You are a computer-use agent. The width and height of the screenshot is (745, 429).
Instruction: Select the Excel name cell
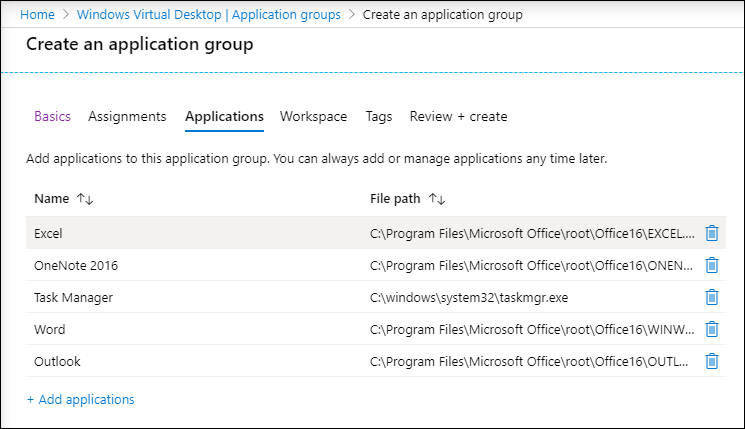pyautogui.click(x=48, y=233)
